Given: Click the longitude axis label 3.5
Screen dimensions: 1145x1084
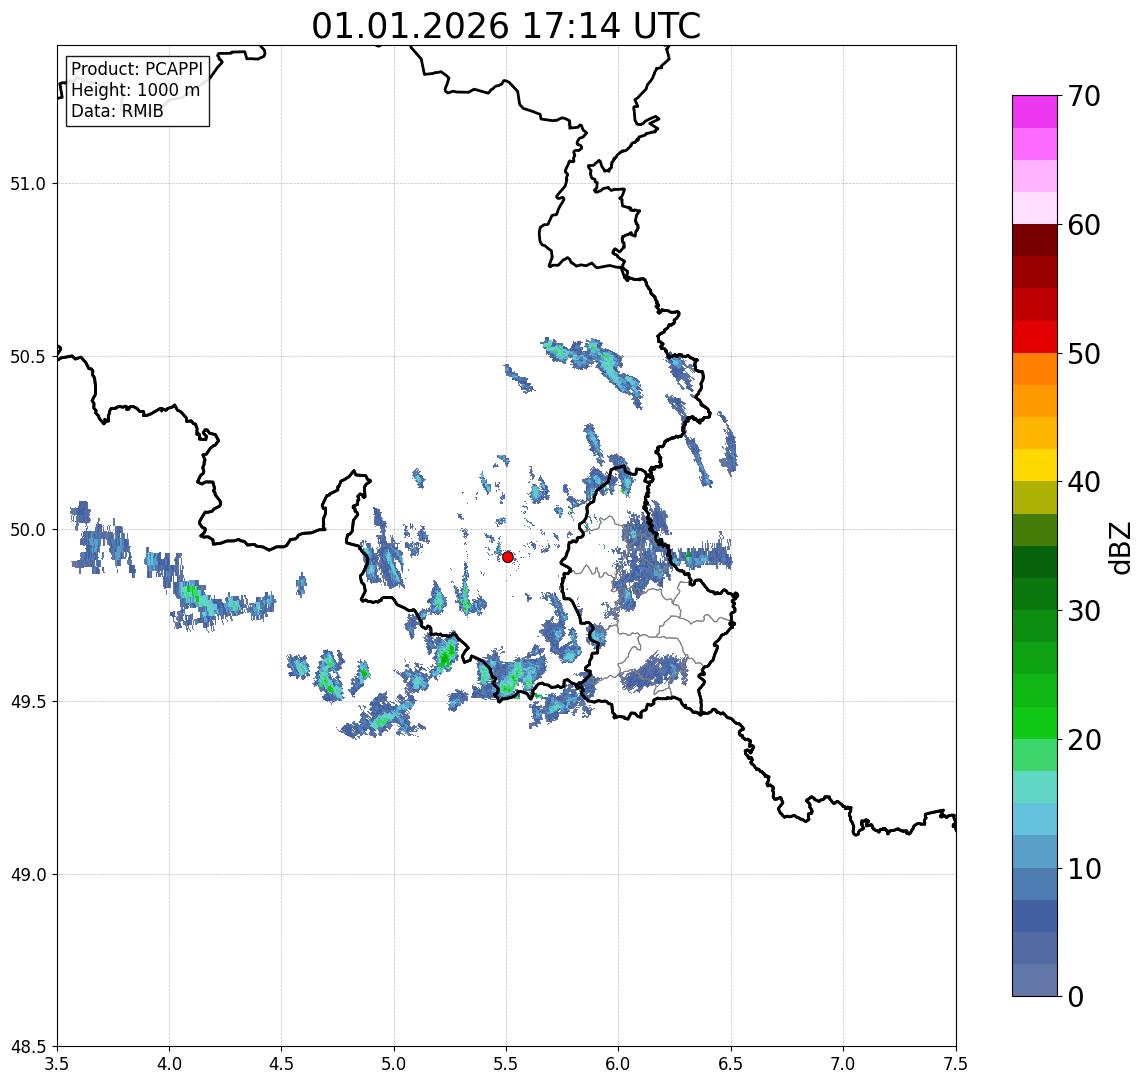Looking at the screenshot, I should click(57, 1063).
